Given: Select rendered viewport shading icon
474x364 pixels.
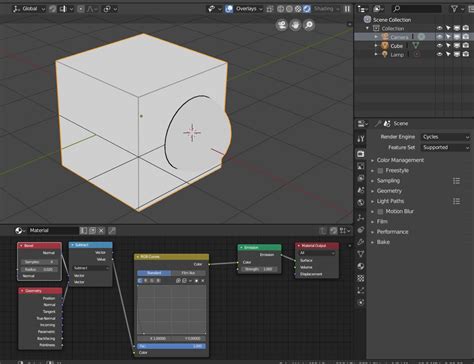Looking at the screenshot, I should (307, 9).
